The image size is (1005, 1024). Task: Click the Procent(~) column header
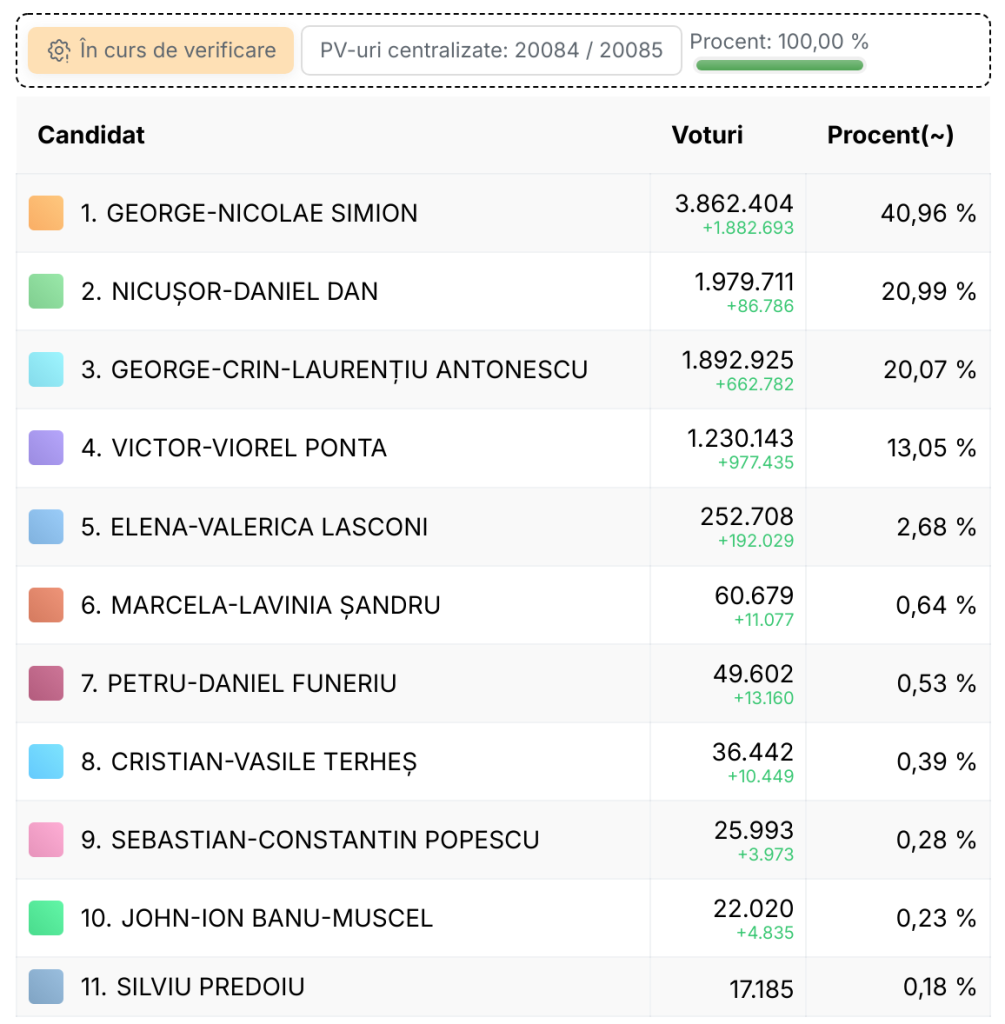pyautogui.click(x=891, y=135)
